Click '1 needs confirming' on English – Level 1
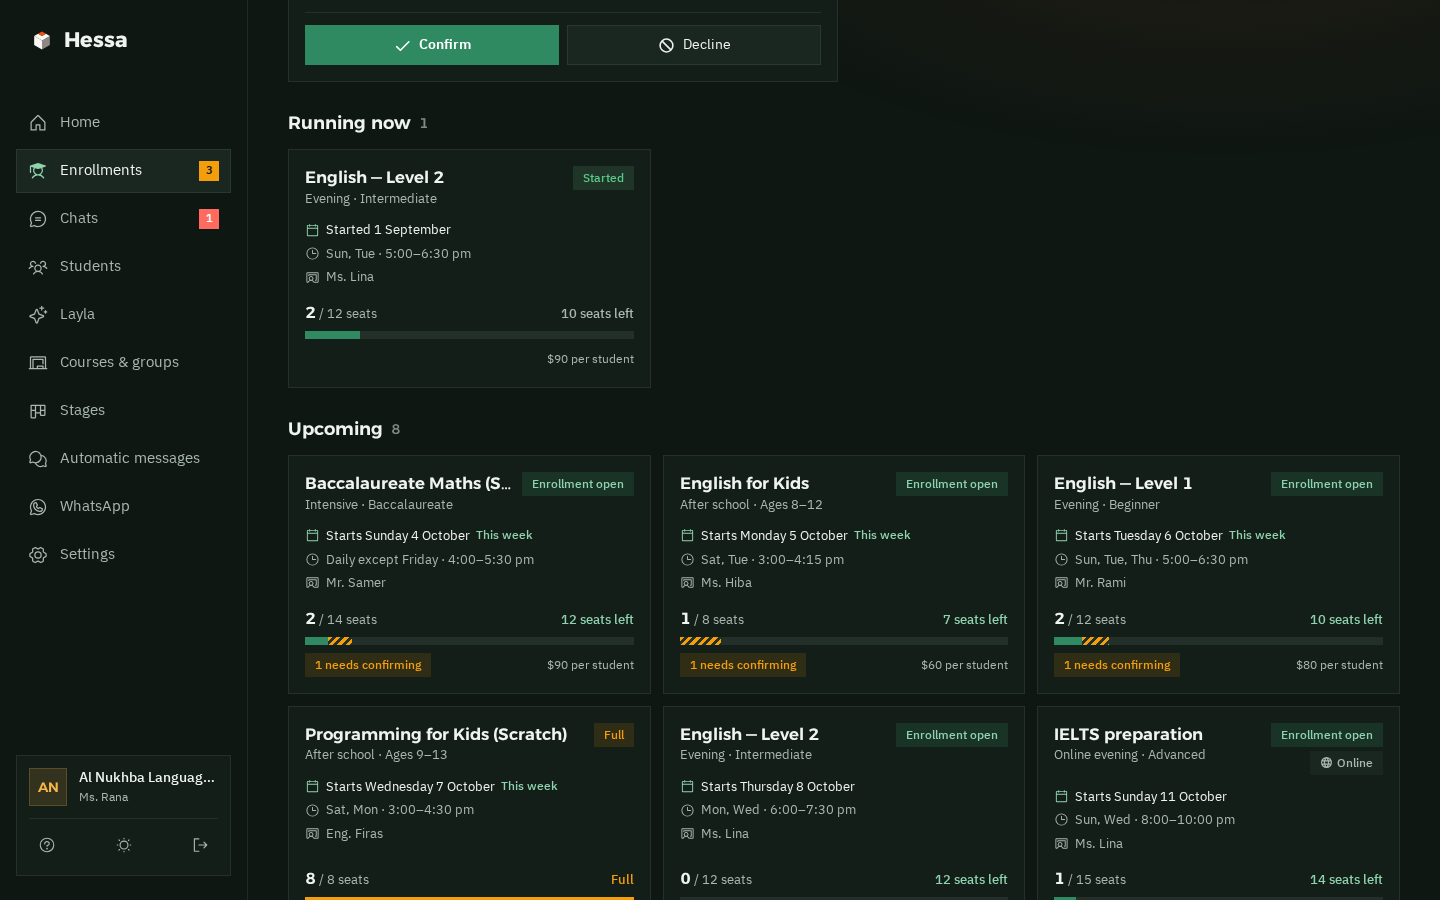The width and height of the screenshot is (1440, 900). tap(1117, 665)
